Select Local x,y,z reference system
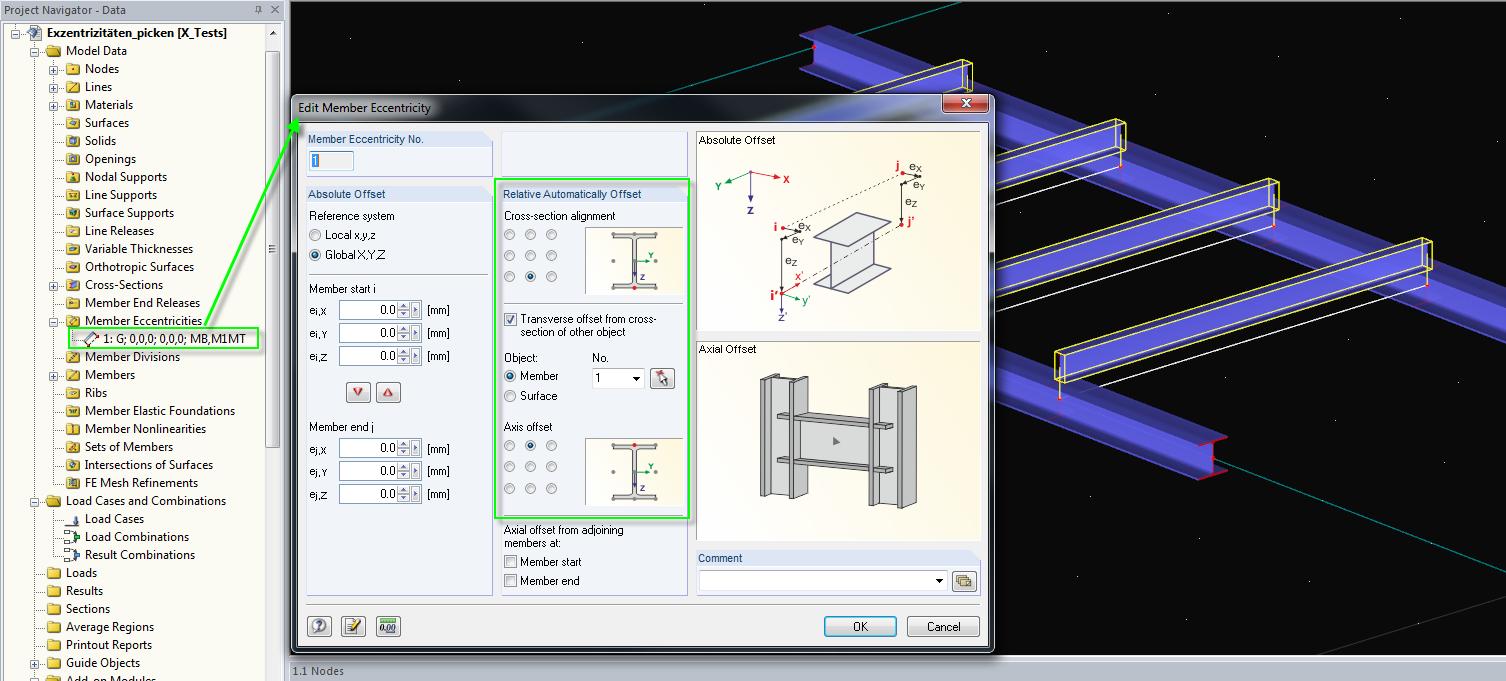 (316, 235)
